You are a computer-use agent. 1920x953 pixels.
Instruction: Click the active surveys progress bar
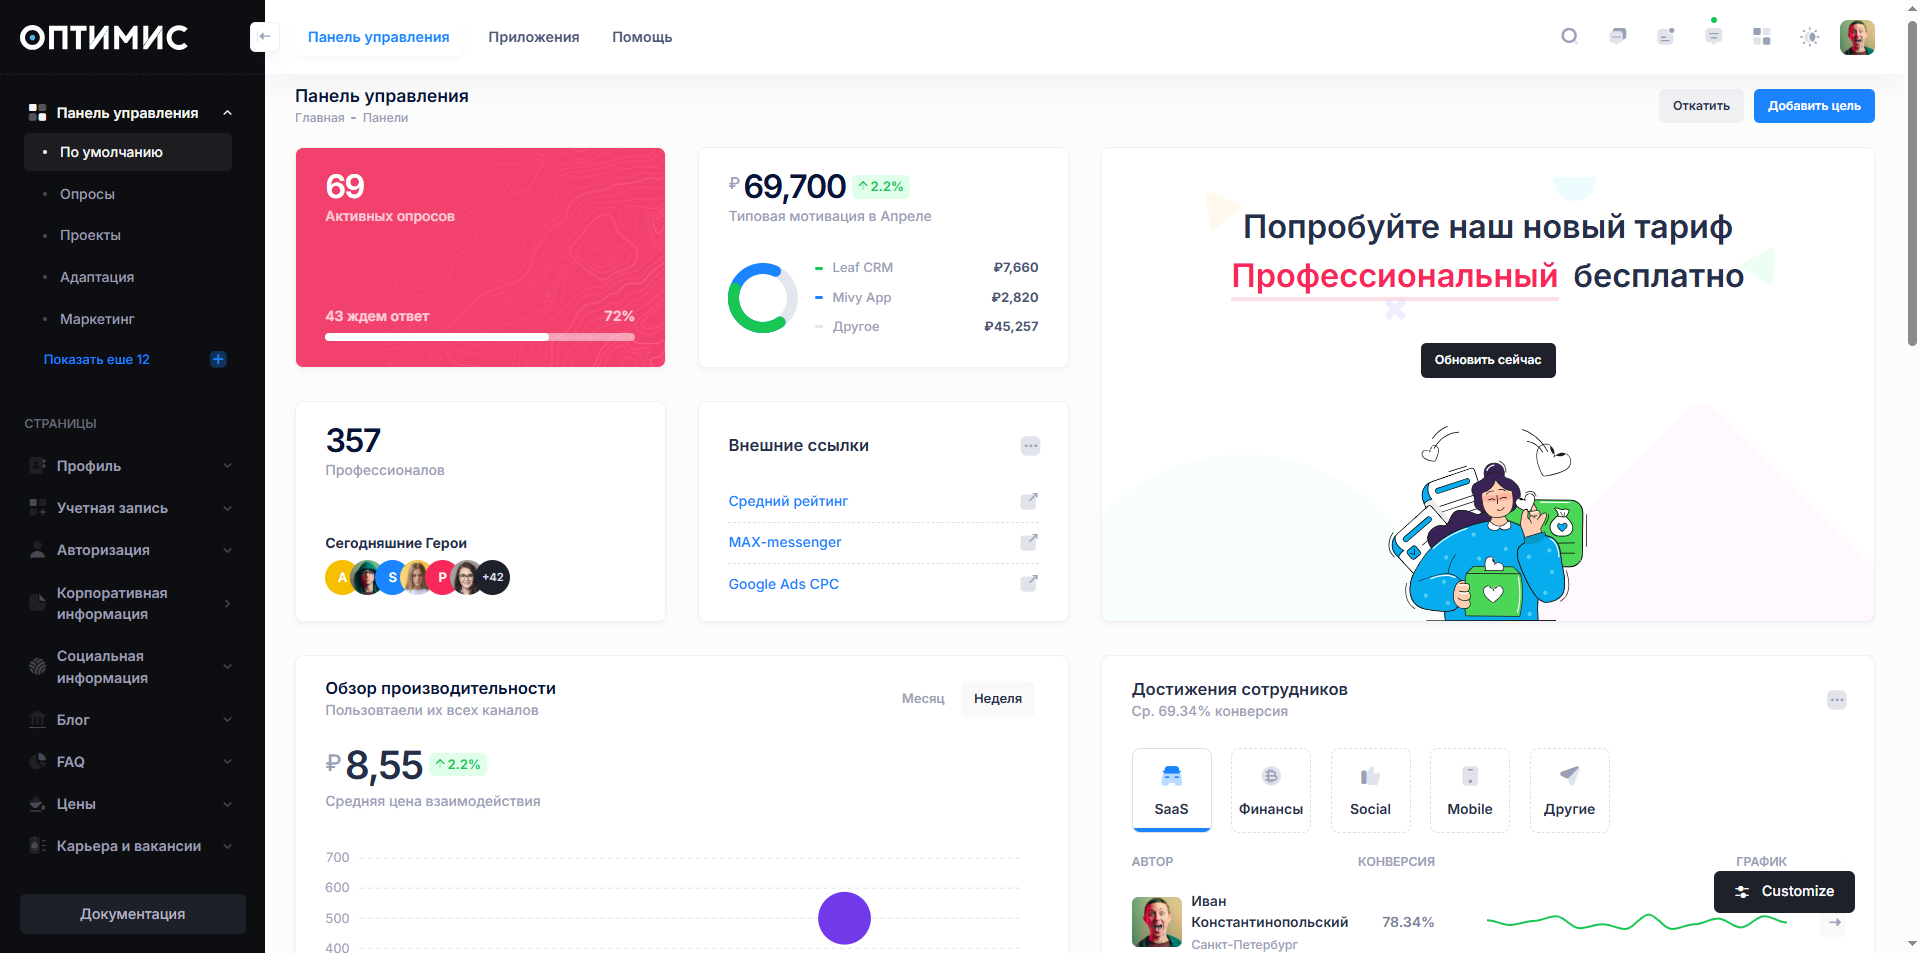point(479,337)
